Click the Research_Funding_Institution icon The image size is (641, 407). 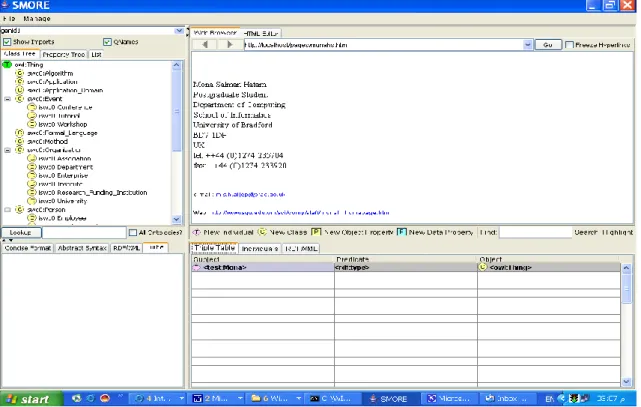click(32, 192)
